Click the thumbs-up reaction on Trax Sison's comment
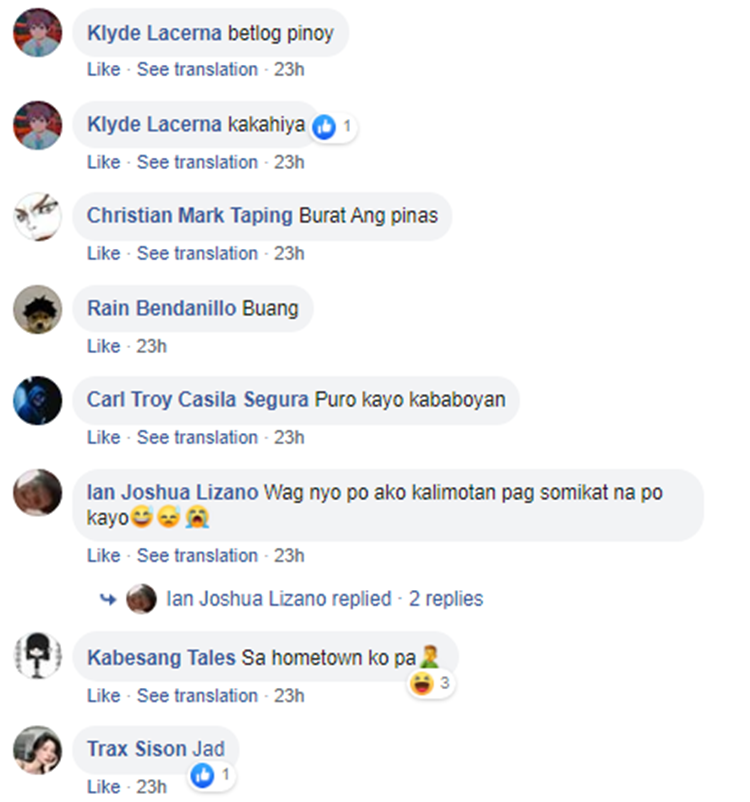The width and height of the screenshot is (750, 802). (x=203, y=775)
